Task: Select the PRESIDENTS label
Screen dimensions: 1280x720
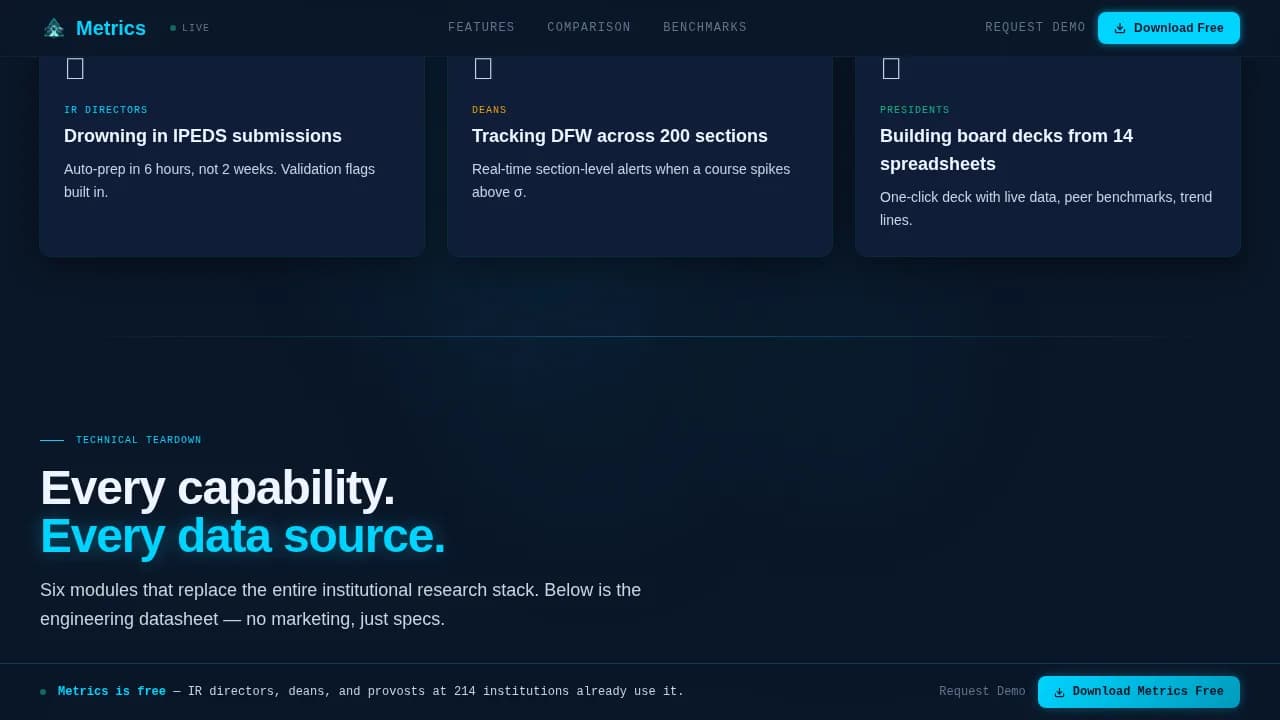Action: point(915,110)
